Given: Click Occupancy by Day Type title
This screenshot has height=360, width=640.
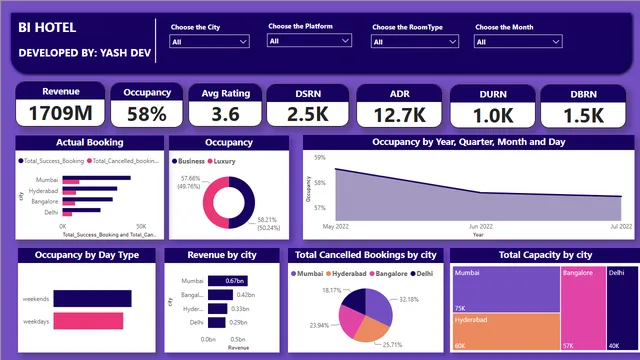Looking at the screenshot, I should click(87, 255).
